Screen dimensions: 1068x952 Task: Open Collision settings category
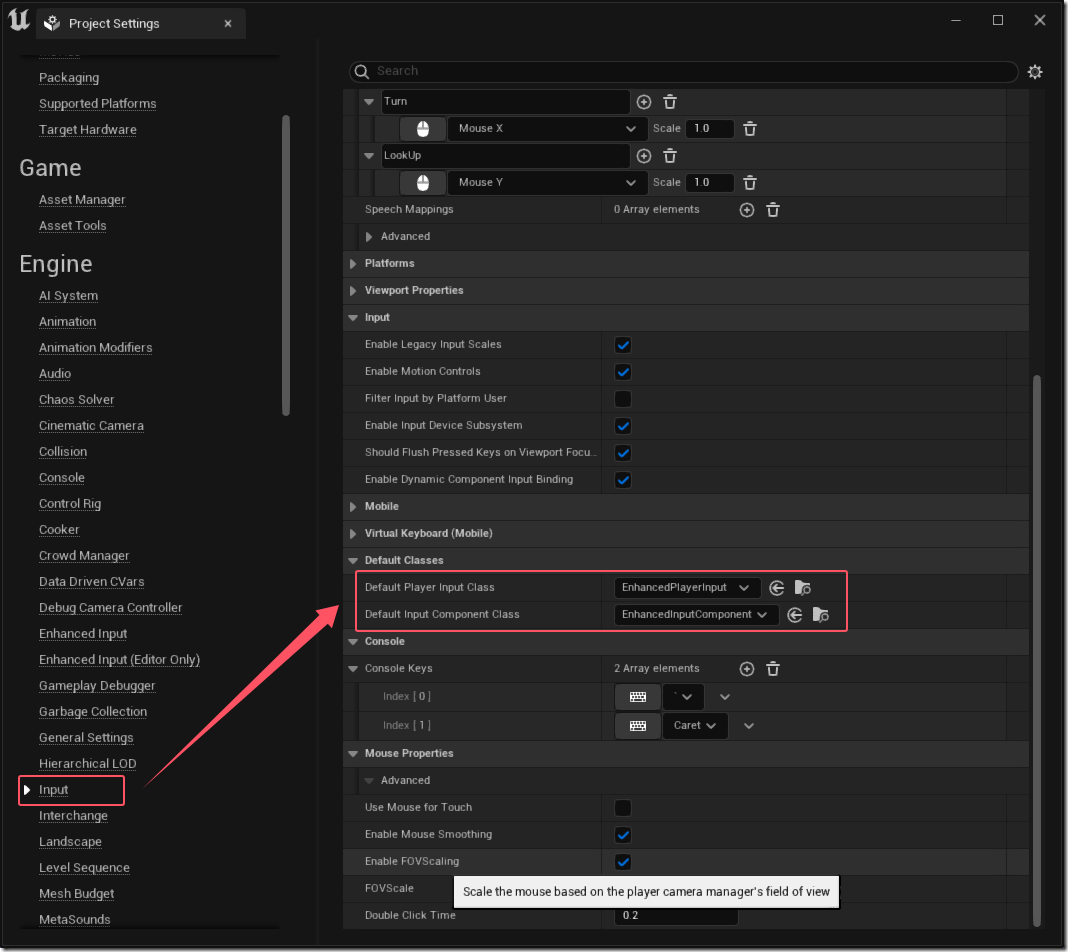[63, 451]
